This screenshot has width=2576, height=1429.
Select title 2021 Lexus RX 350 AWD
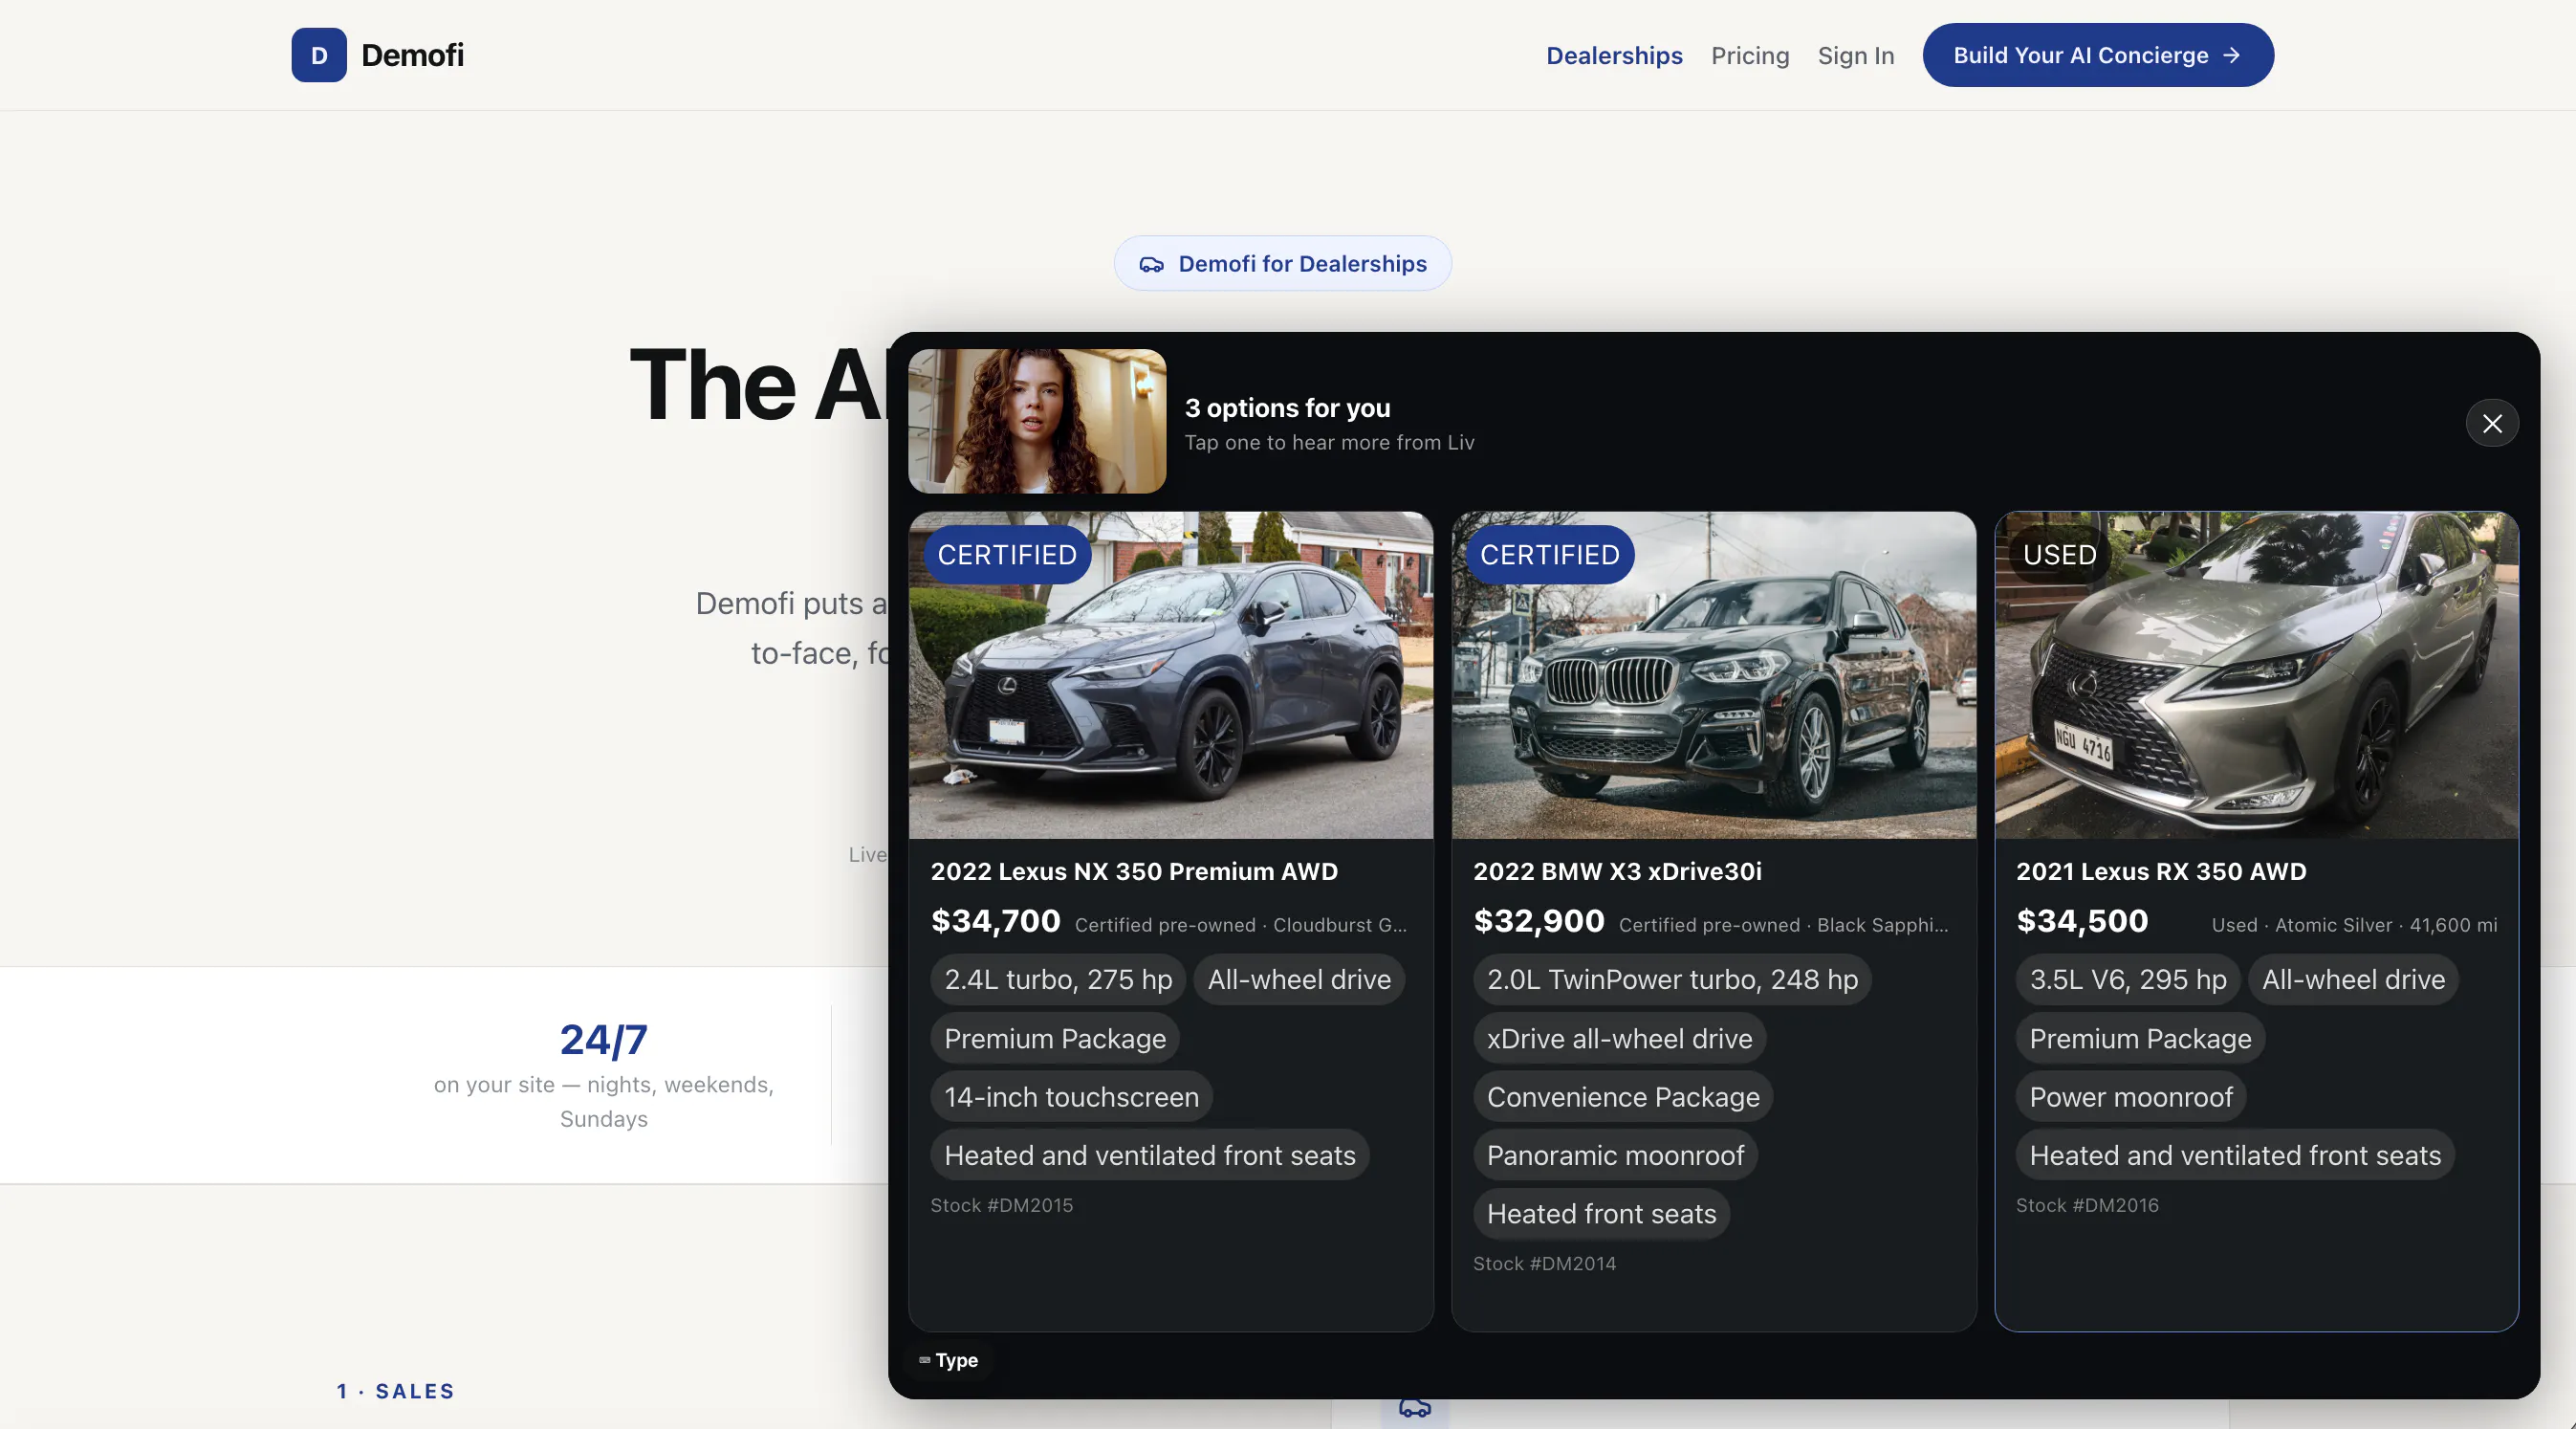2161,871
